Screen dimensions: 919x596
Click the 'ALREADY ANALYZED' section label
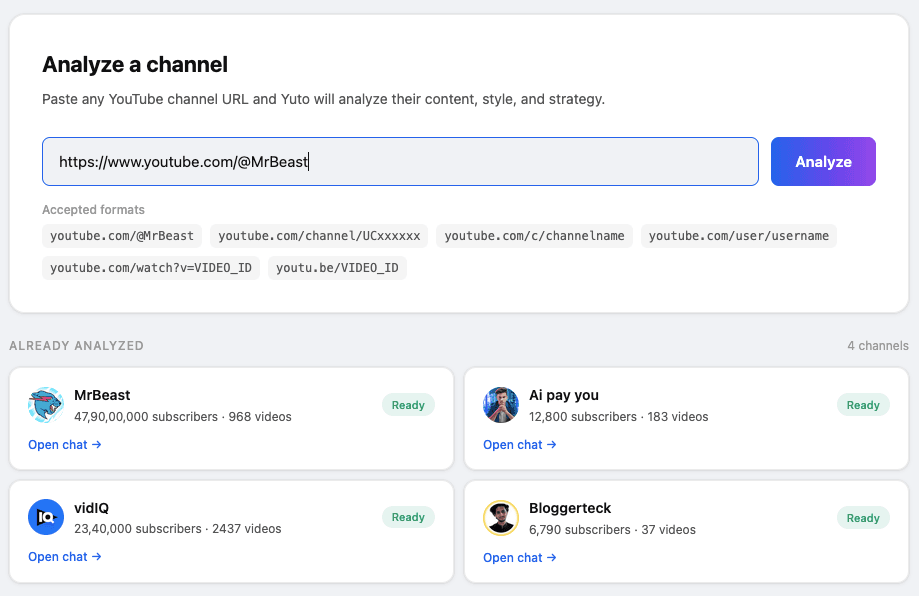[76, 346]
